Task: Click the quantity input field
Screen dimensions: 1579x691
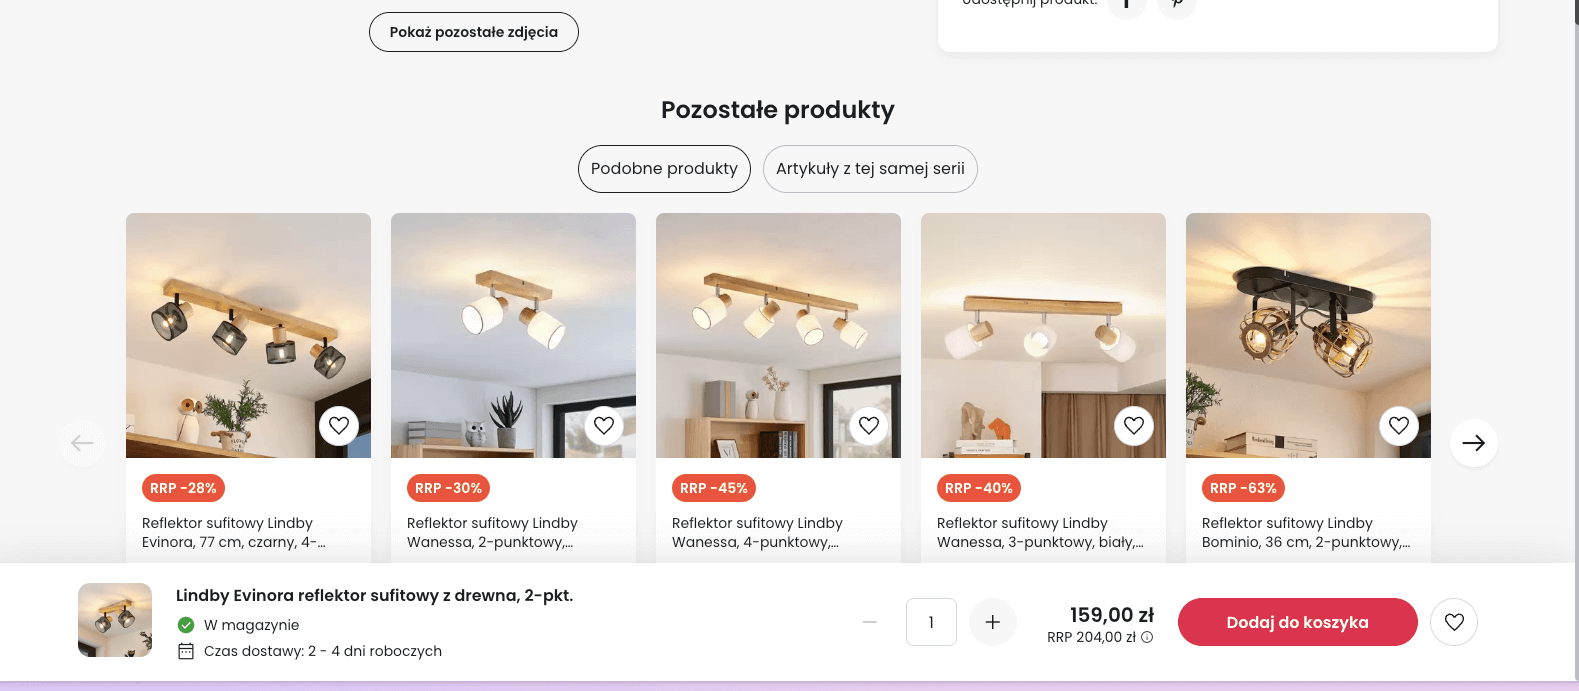Action: click(x=931, y=622)
